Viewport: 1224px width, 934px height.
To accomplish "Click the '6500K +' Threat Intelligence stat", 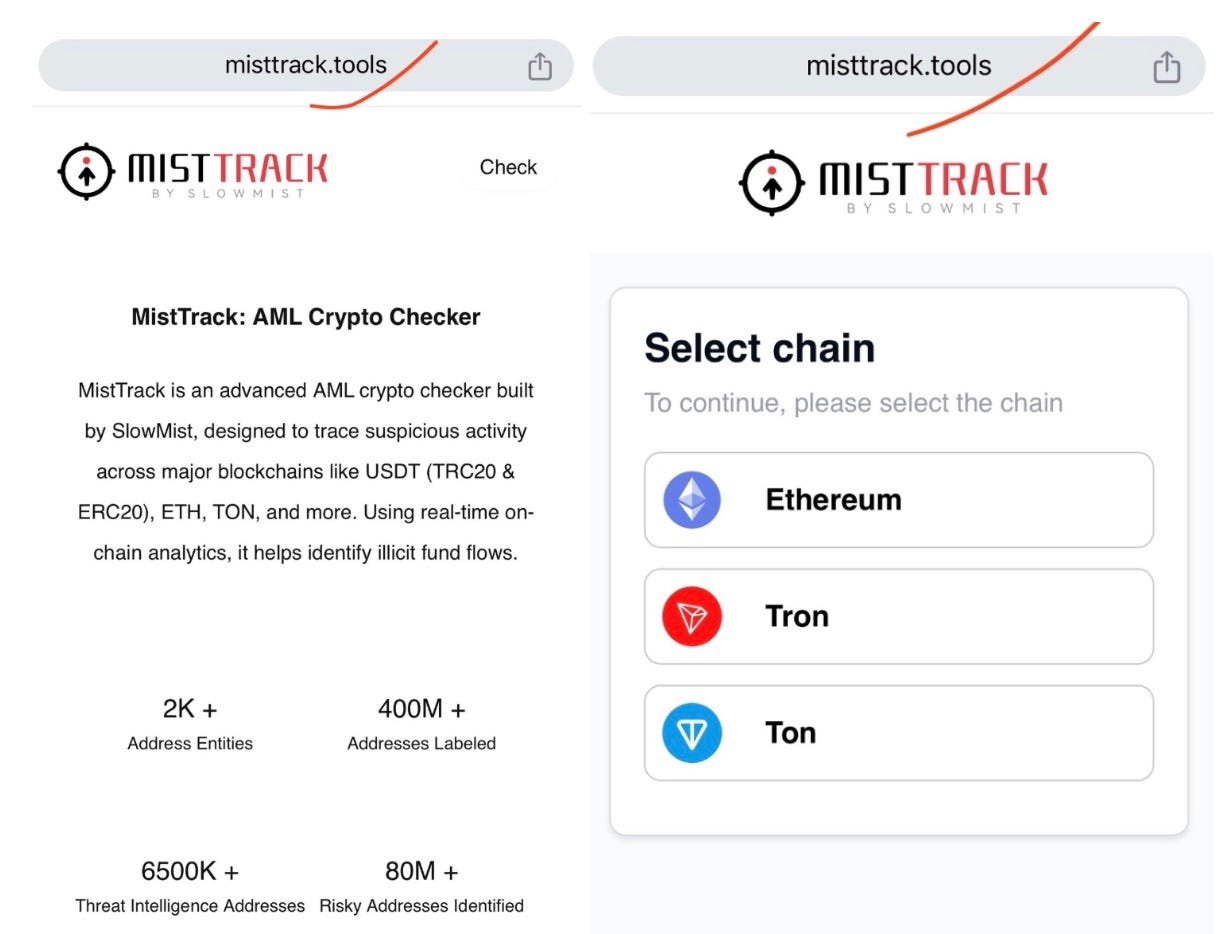I will (x=190, y=871).
